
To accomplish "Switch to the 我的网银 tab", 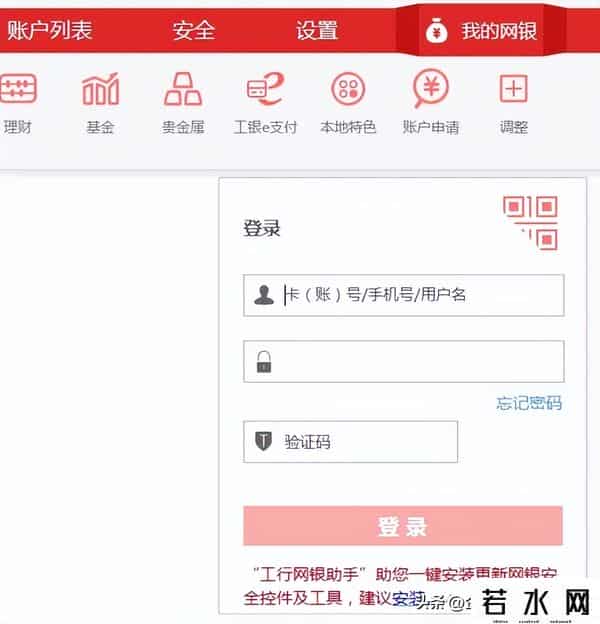I will click(481, 31).
